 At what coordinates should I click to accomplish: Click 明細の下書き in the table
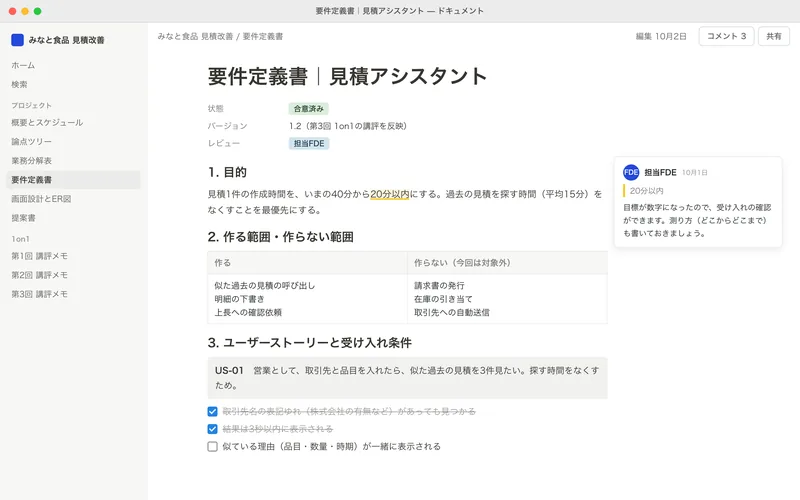(239, 299)
